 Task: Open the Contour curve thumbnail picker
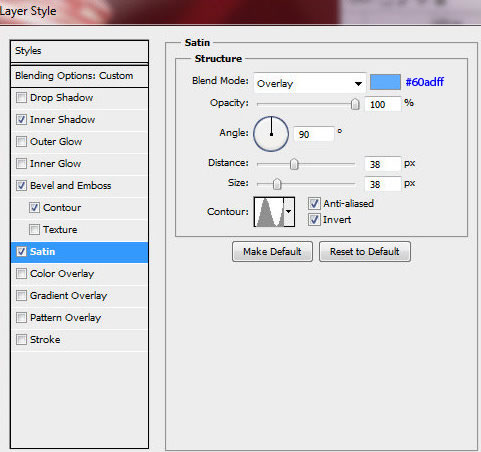tap(269, 212)
